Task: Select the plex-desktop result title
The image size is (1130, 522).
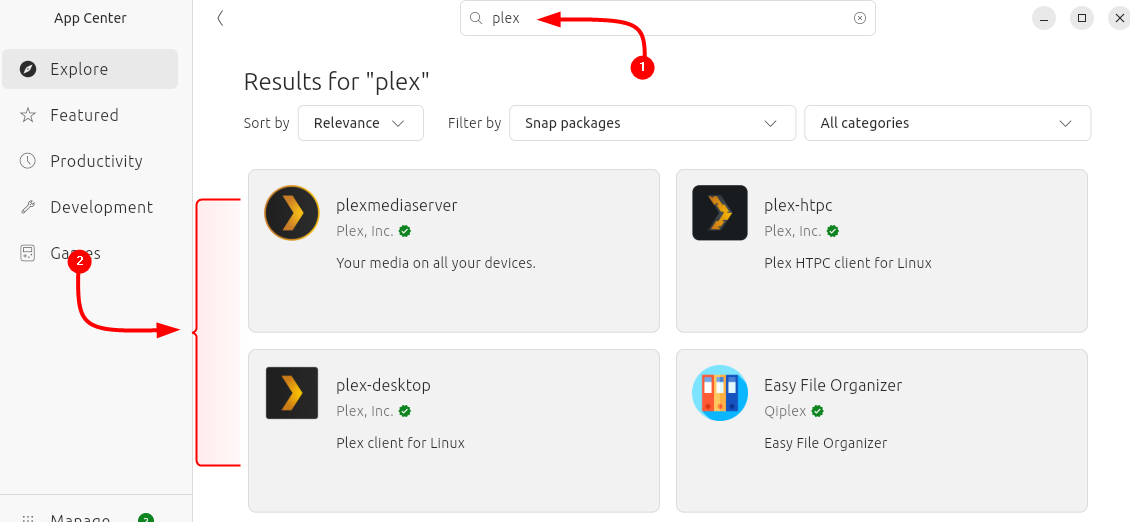Action: (383, 385)
